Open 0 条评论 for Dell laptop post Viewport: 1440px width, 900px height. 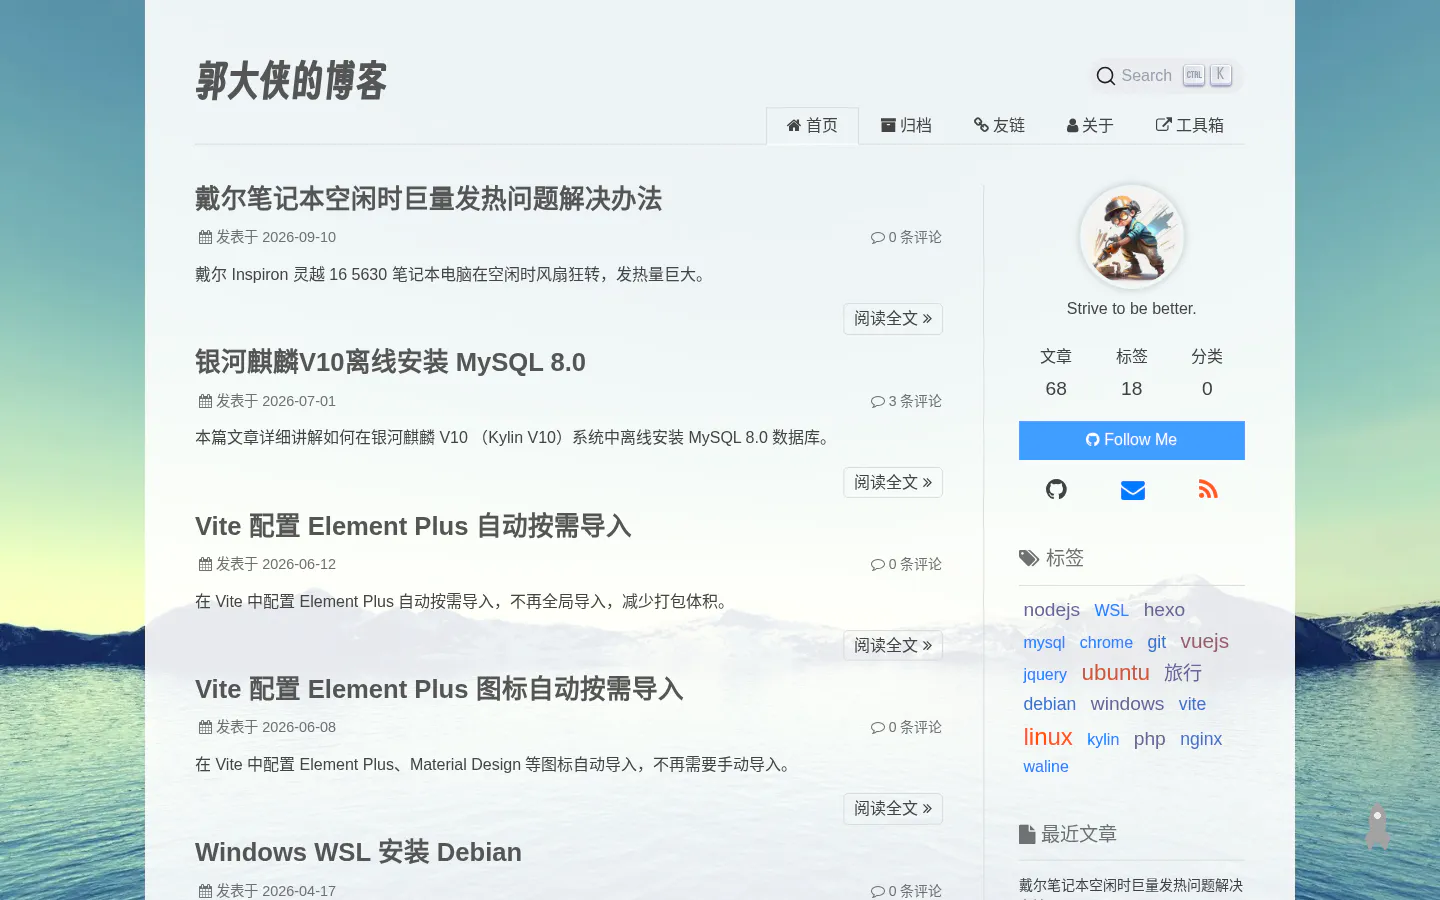click(906, 237)
